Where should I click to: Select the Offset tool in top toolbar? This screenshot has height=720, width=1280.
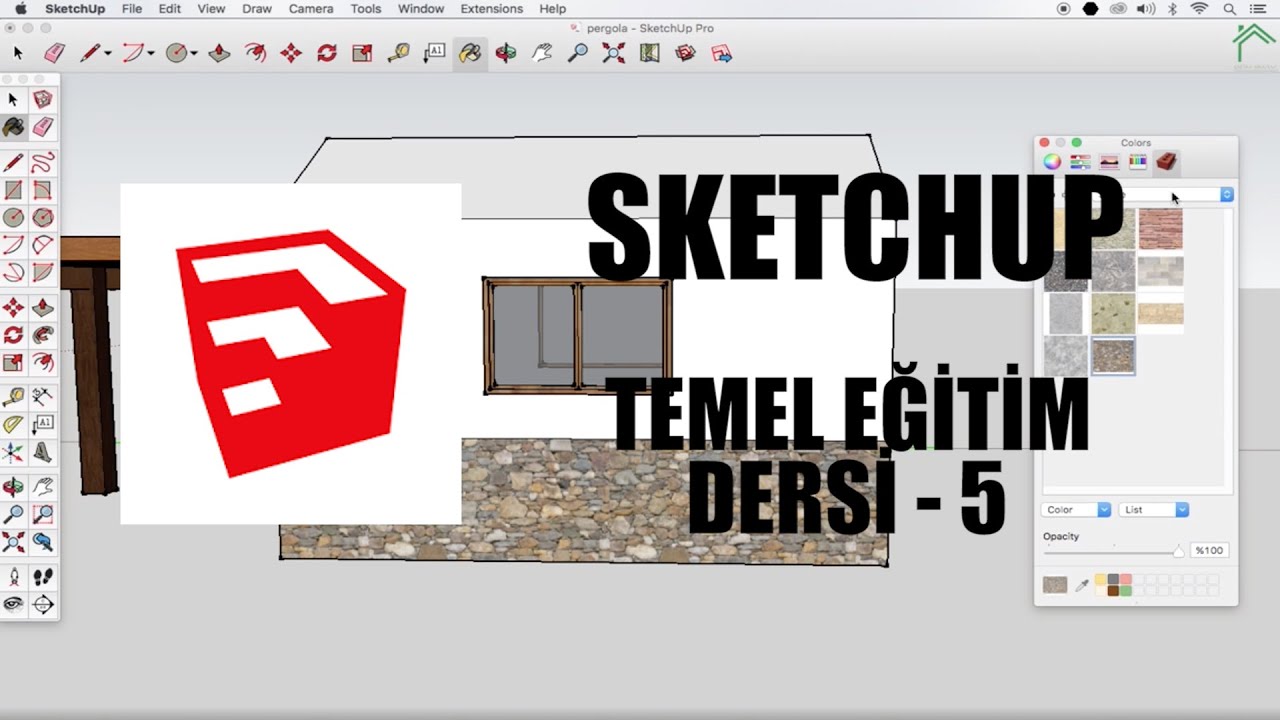click(255, 53)
